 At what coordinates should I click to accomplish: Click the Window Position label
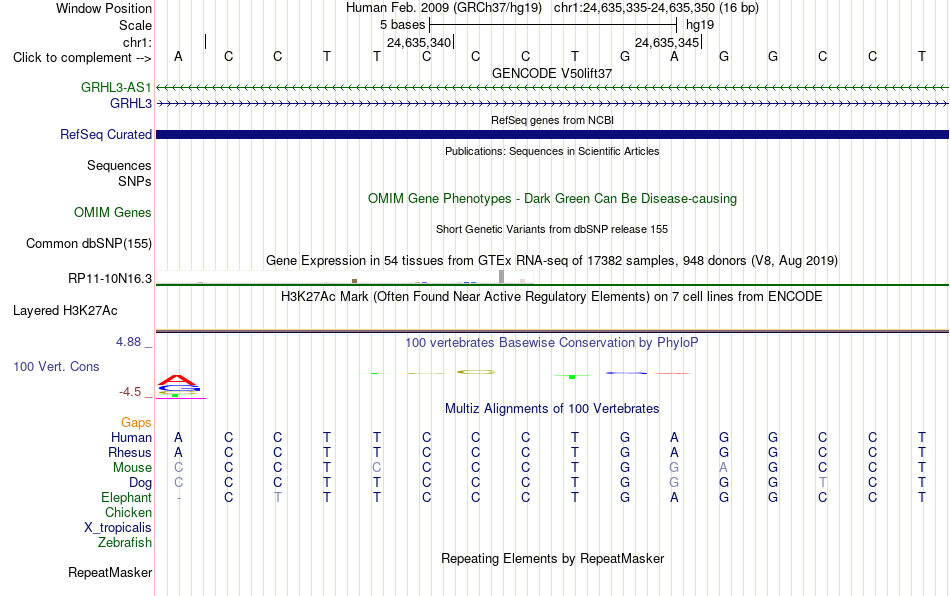pos(104,8)
